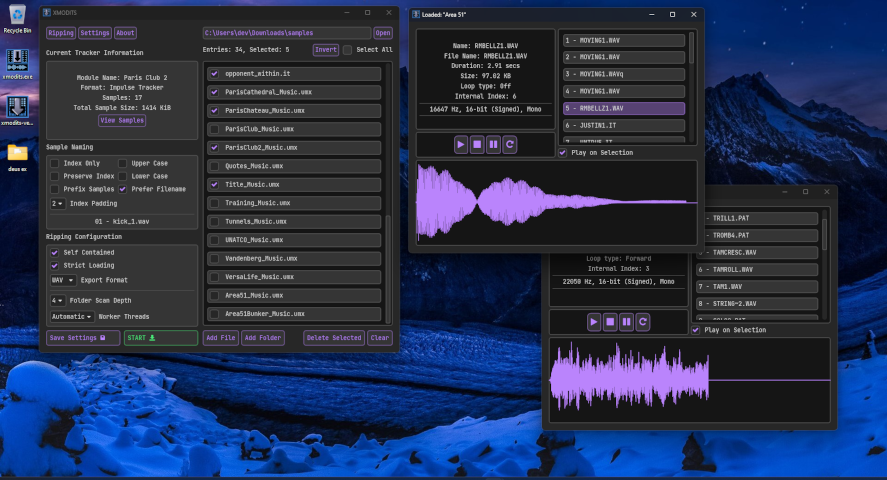Switch to the Settings tab

point(95,33)
